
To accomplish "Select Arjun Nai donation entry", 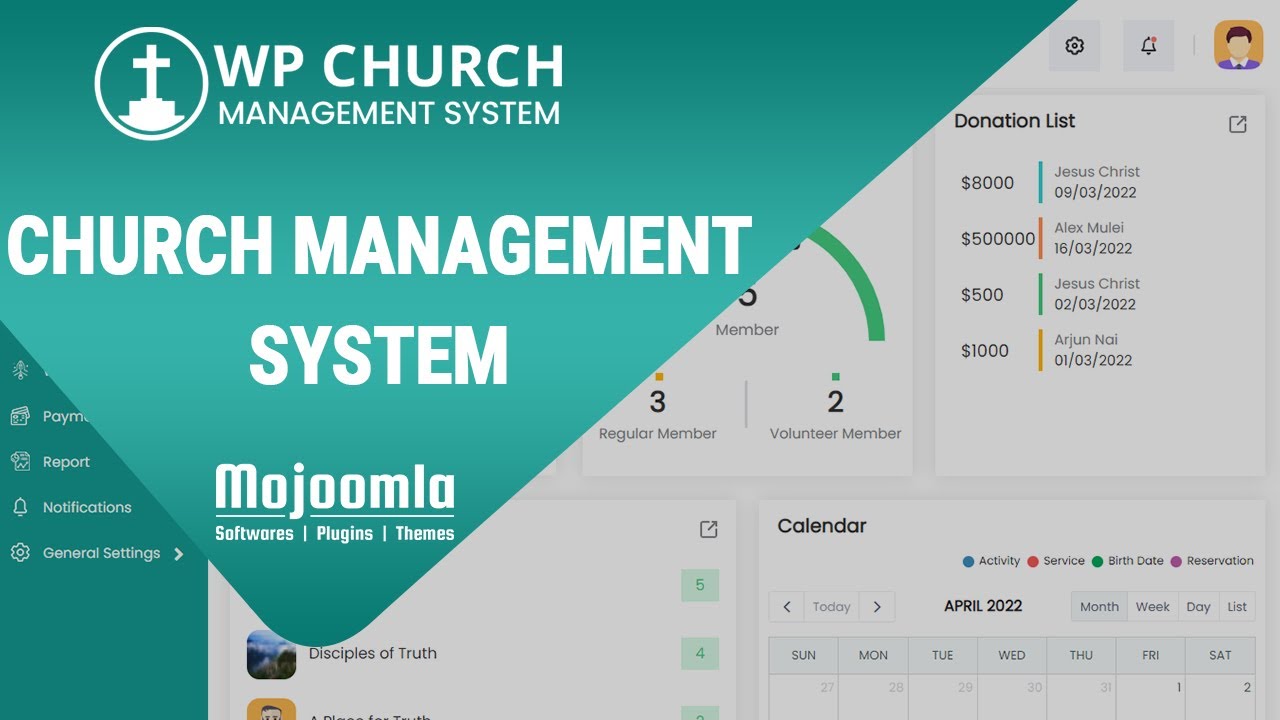I will pyautogui.click(x=1093, y=350).
